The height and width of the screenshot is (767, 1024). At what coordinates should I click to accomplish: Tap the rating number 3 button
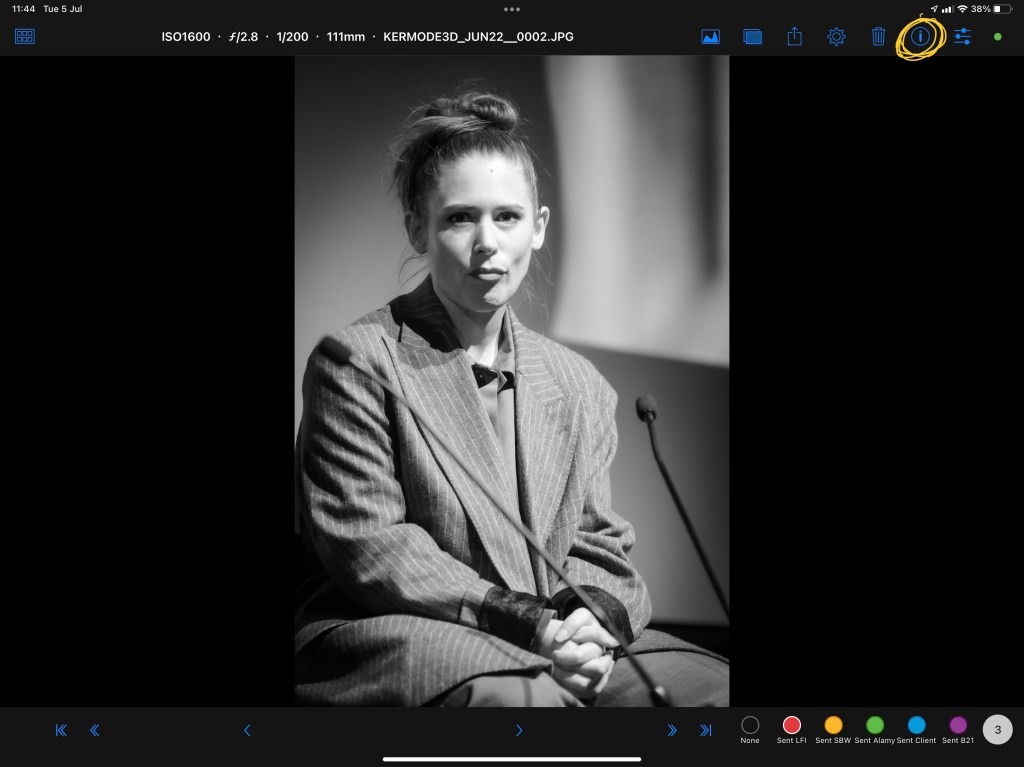(x=997, y=730)
